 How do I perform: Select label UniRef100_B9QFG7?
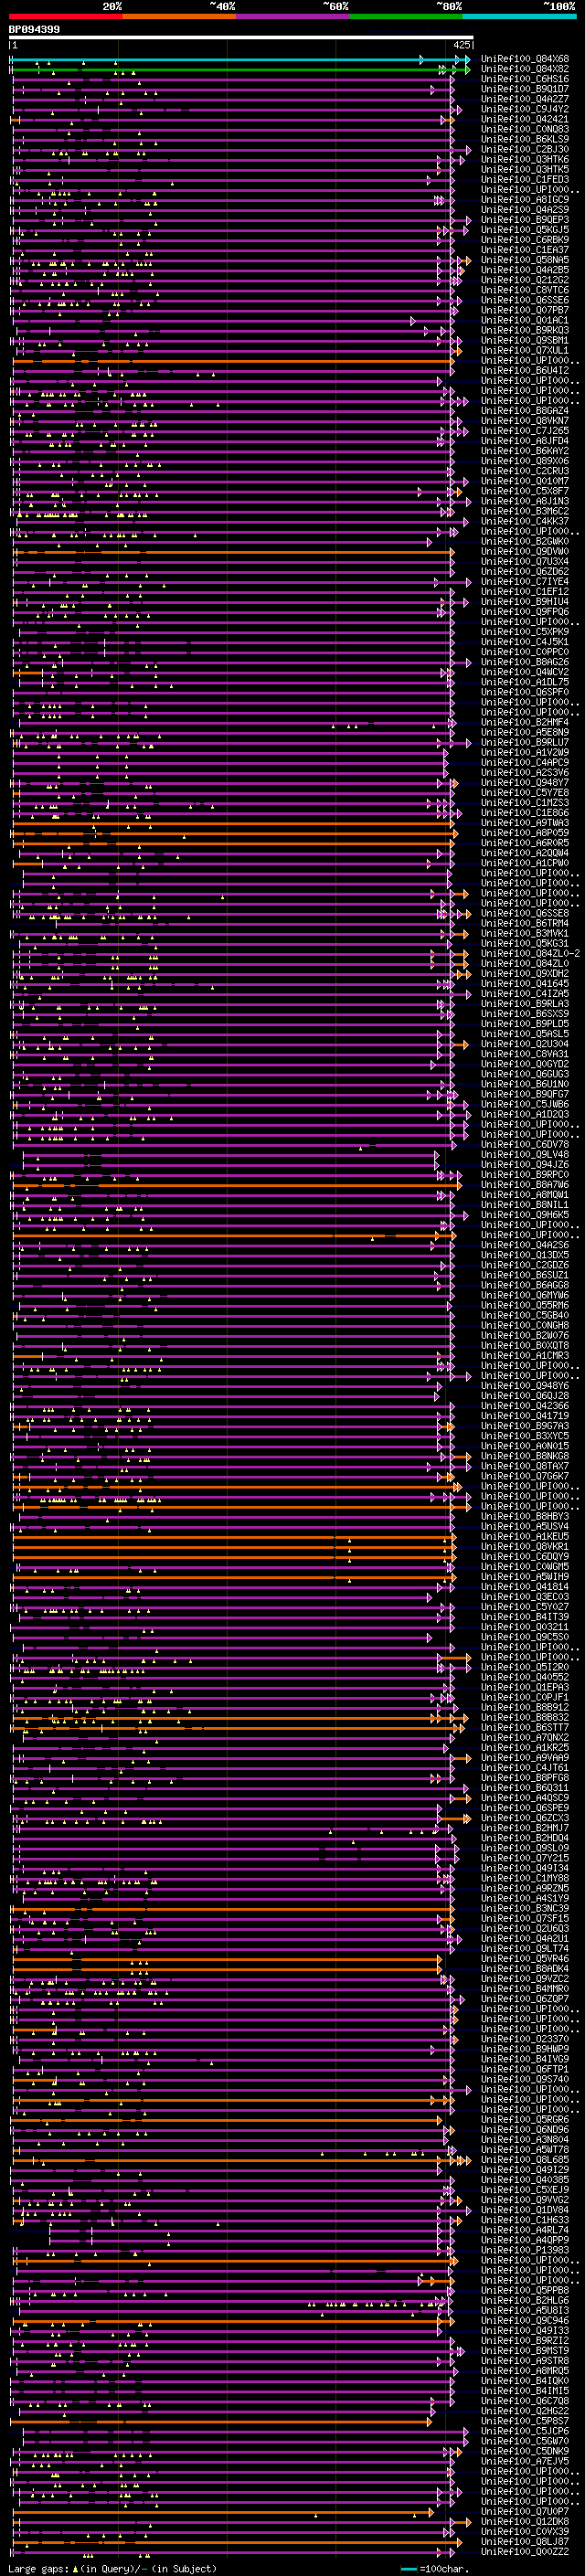coord(525,1094)
